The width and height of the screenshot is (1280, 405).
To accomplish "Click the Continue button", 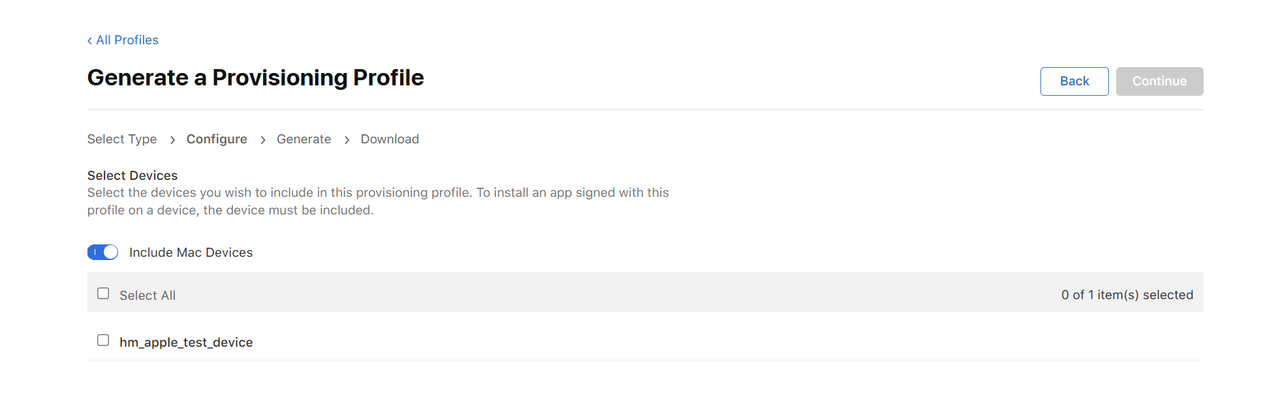I will (1159, 81).
